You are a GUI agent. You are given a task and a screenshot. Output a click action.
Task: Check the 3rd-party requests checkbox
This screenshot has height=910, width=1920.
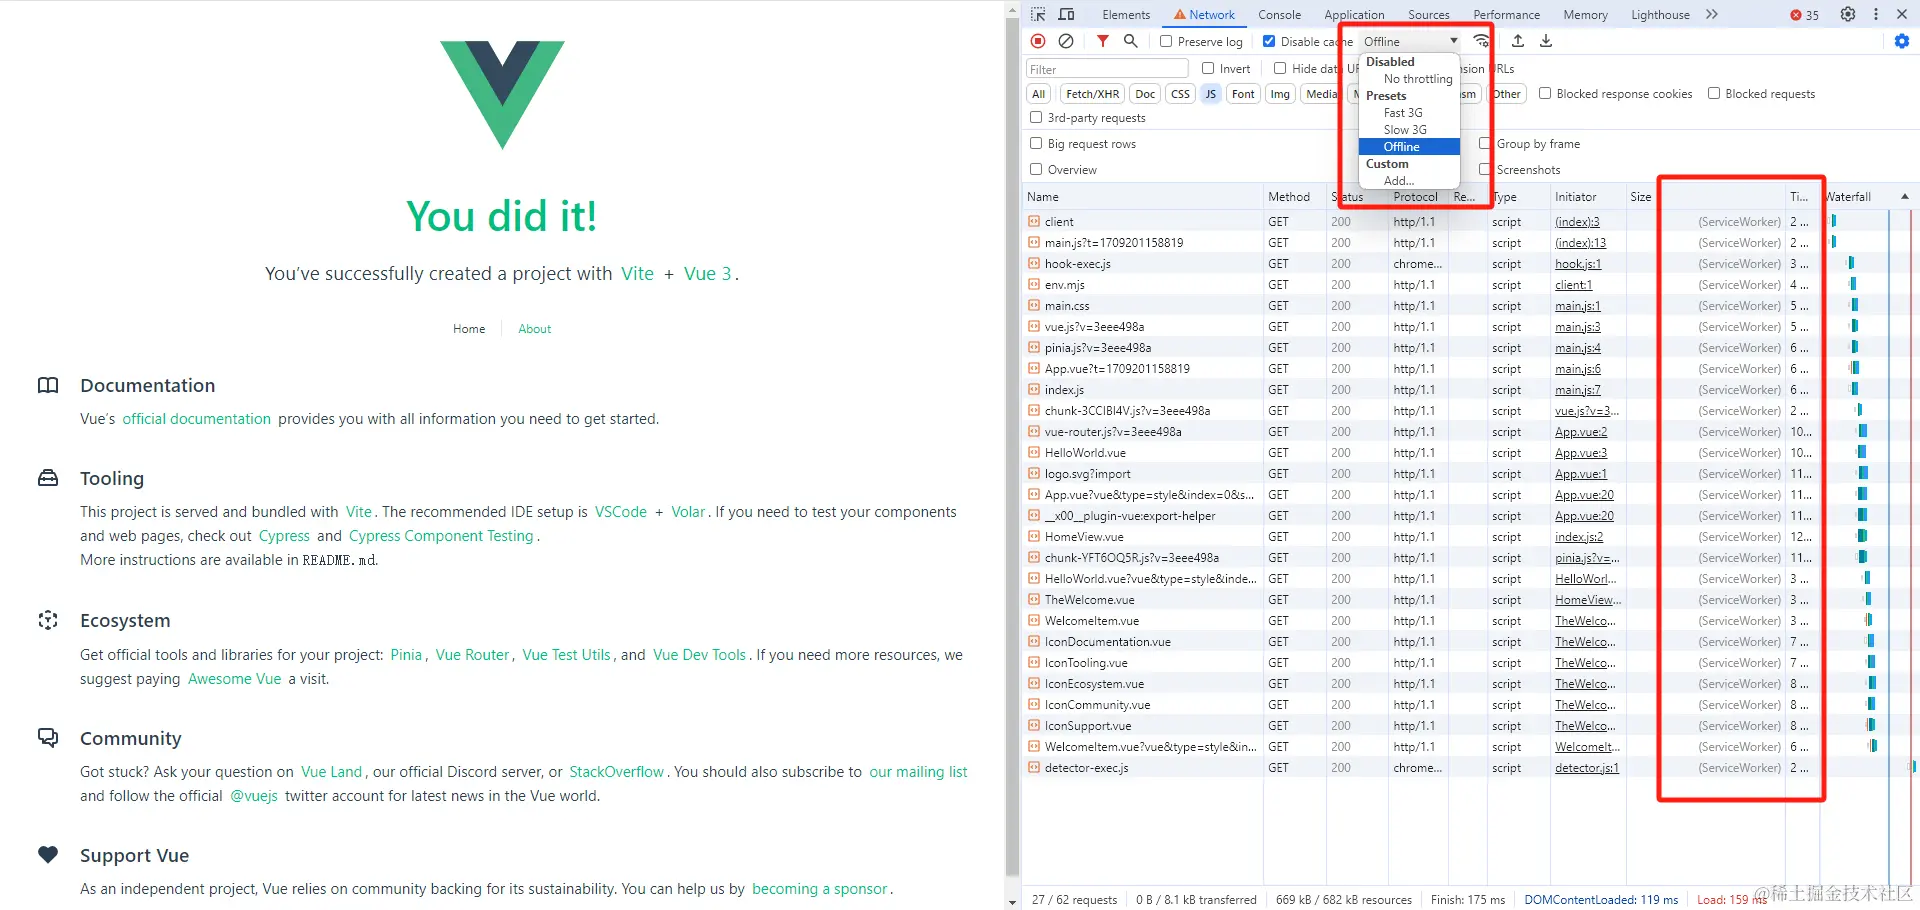pos(1036,117)
